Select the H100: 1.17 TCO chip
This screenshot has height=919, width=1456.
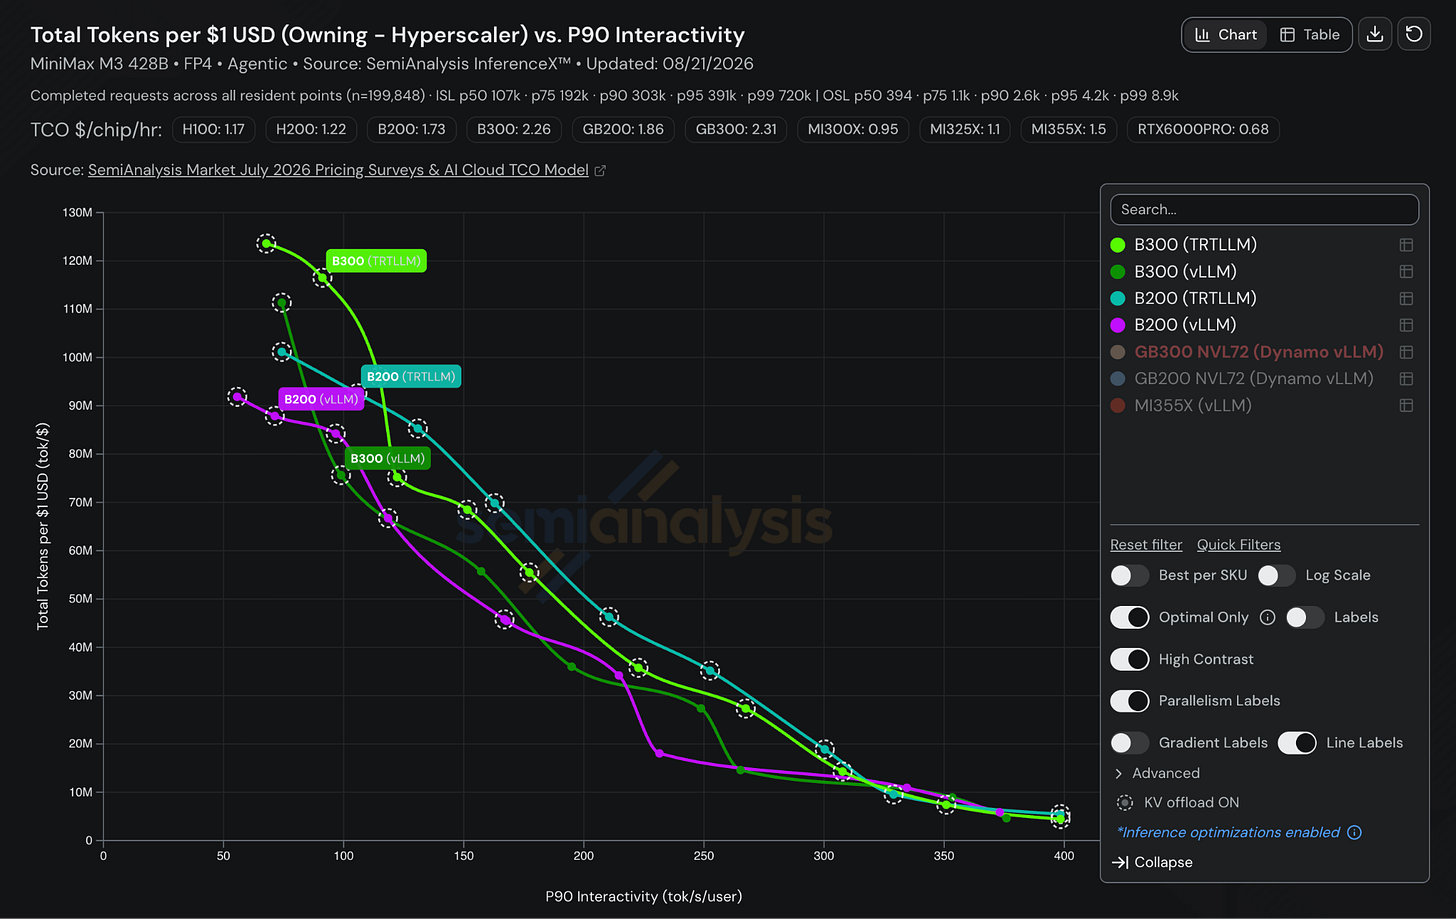pyautogui.click(x=214, y=129)
